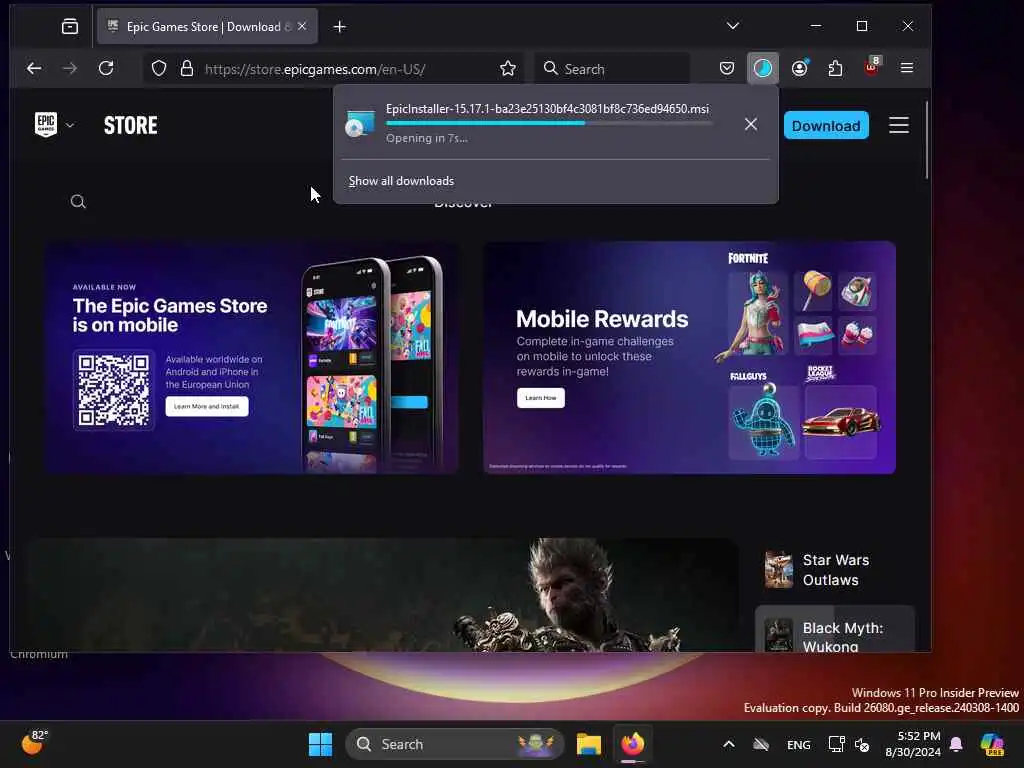1024x768 pixels.
Task: Click the Firefox taskbar icon
Action: pos(632,744)
